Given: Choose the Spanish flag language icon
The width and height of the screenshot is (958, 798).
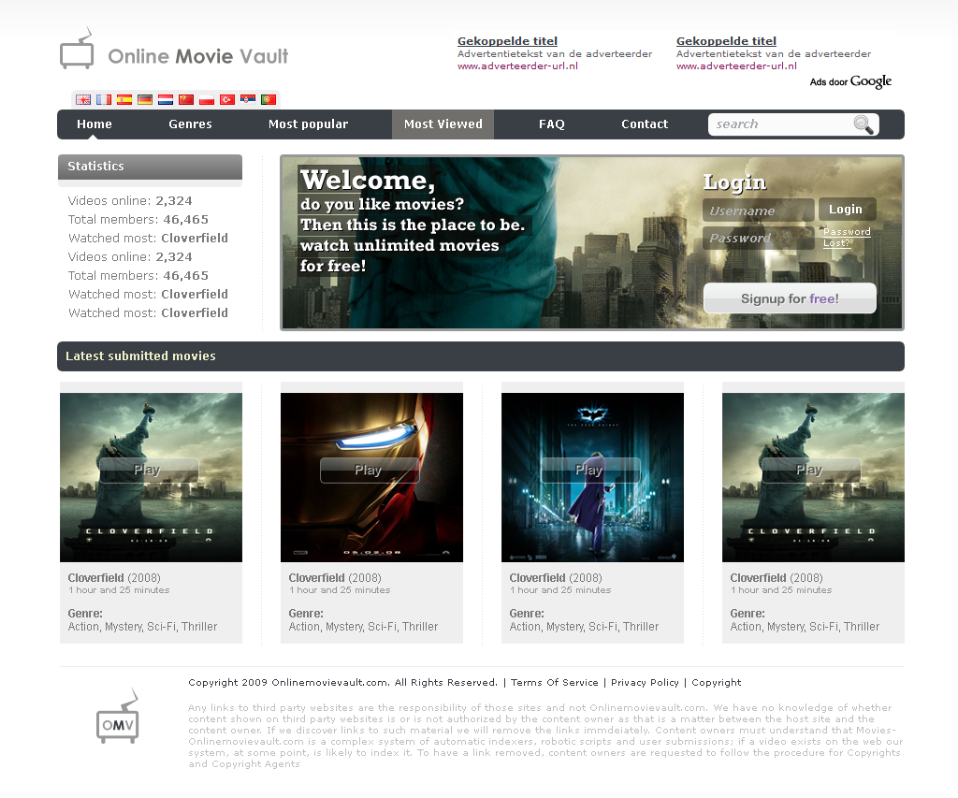Looking at the screenshot, I should [125, 100].
